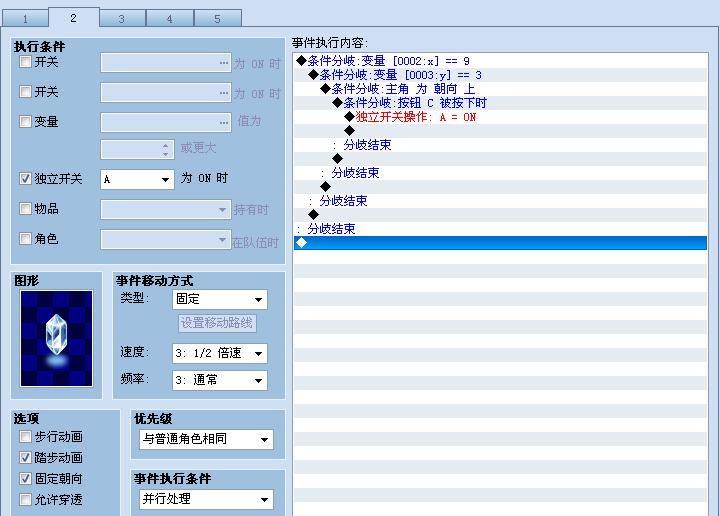Enable the second 开关 condition checkbox
The width and height of the screenshot is (720, 516).
(25, 91)
